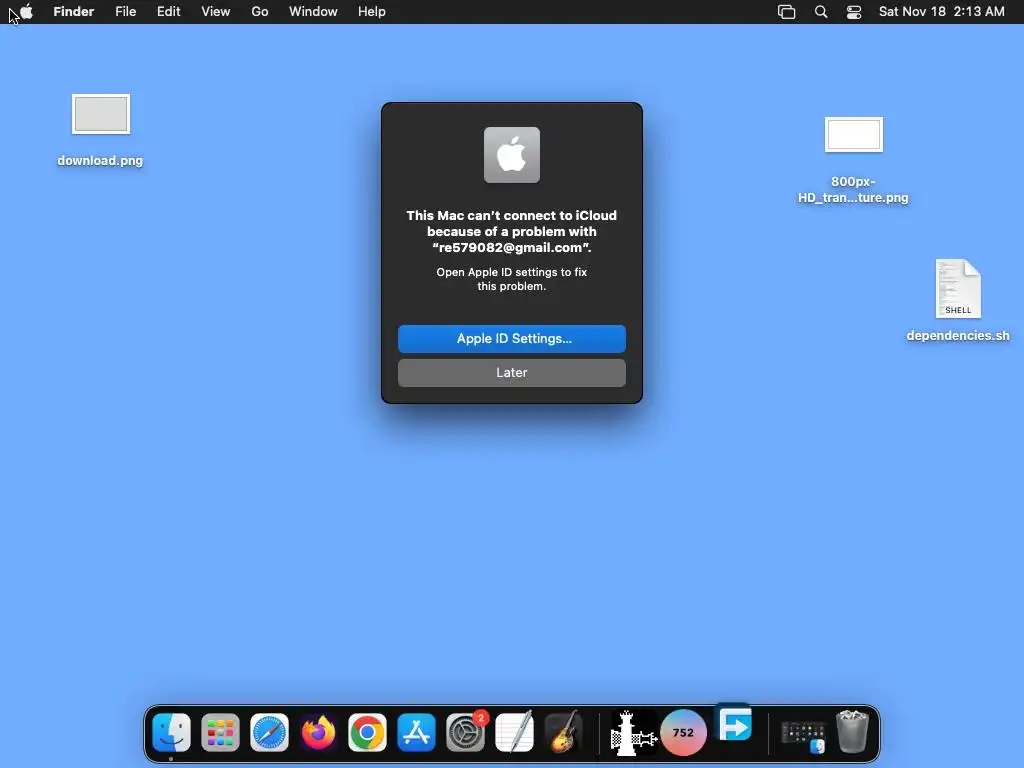This screenshot has height=768, width=1024.
Task: Launch Google Chrome from the Dock
Action: (367, 732)
